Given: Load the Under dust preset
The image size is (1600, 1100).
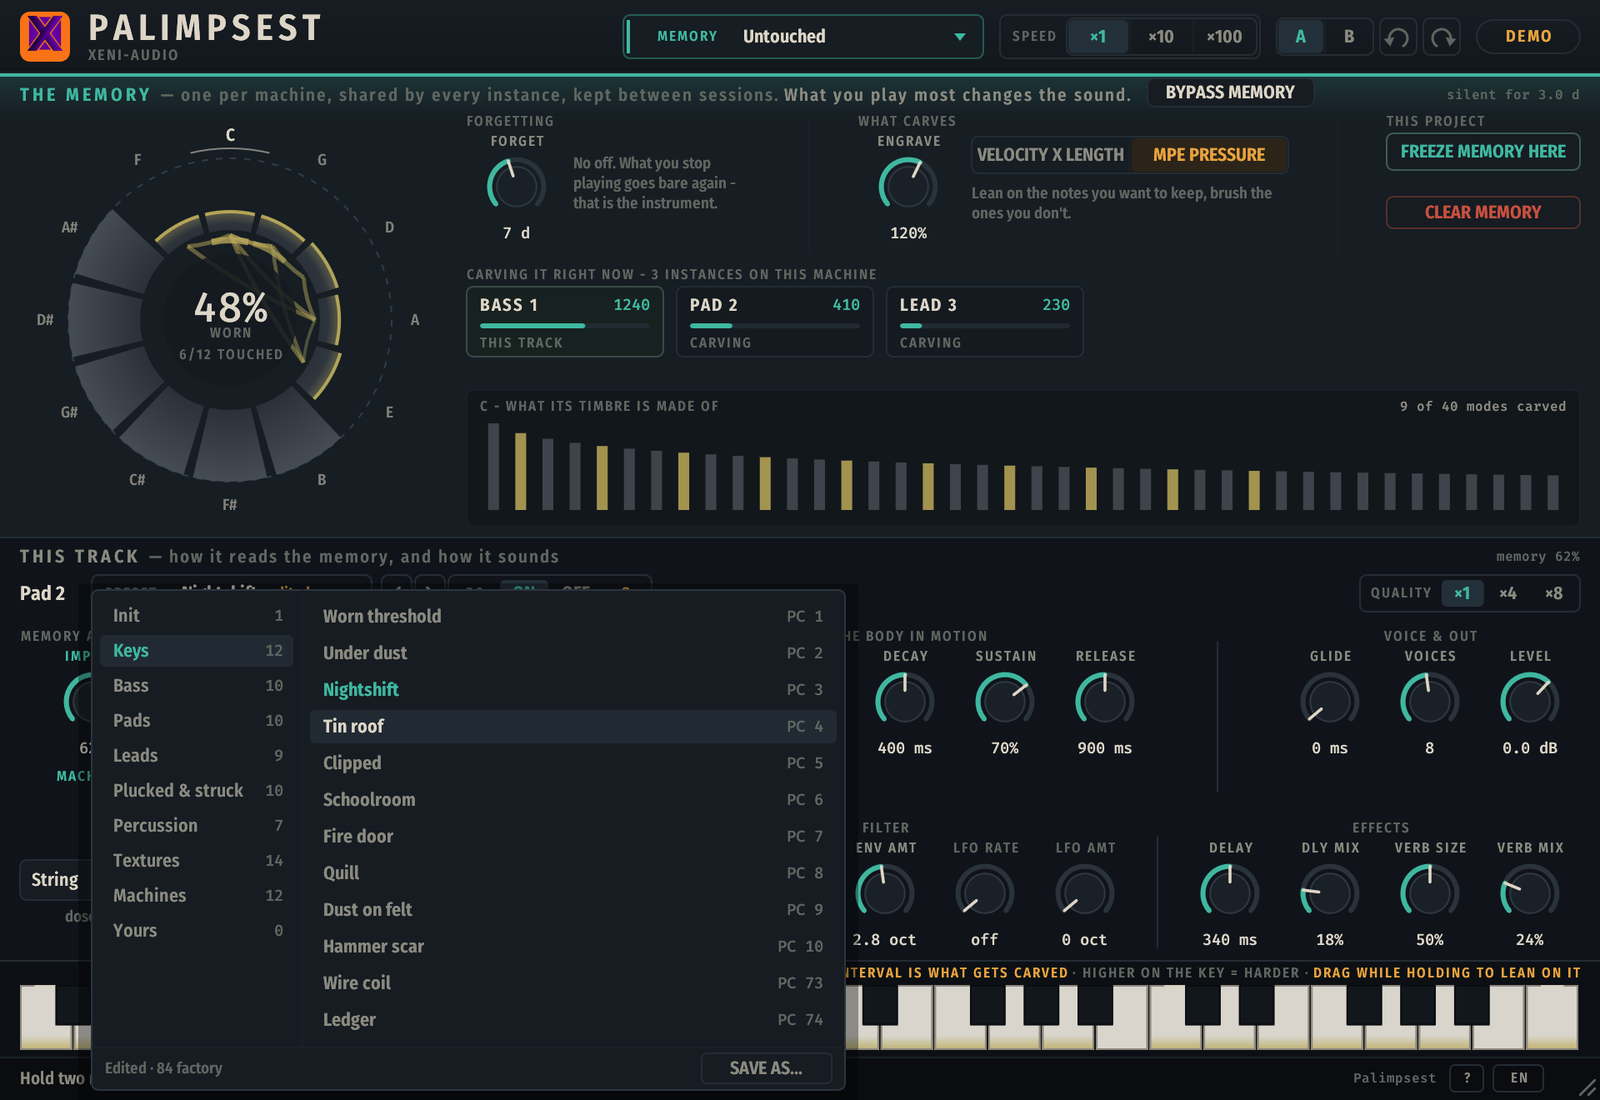Looking at the screenshot, I should [573, 653].
